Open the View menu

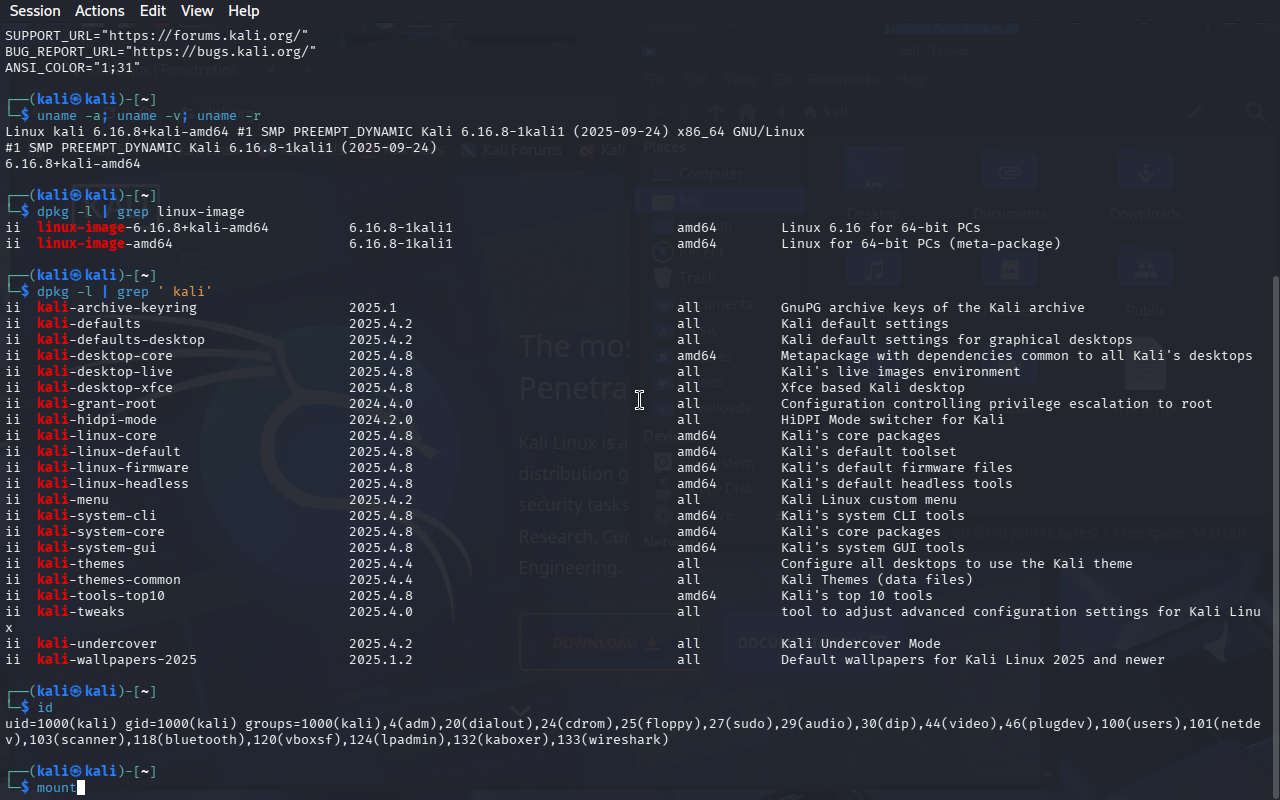197,11
